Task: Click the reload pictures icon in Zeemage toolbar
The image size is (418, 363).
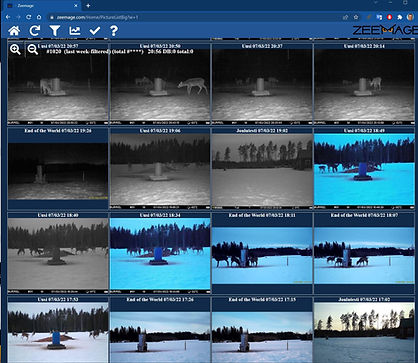Action: point(35,31)
